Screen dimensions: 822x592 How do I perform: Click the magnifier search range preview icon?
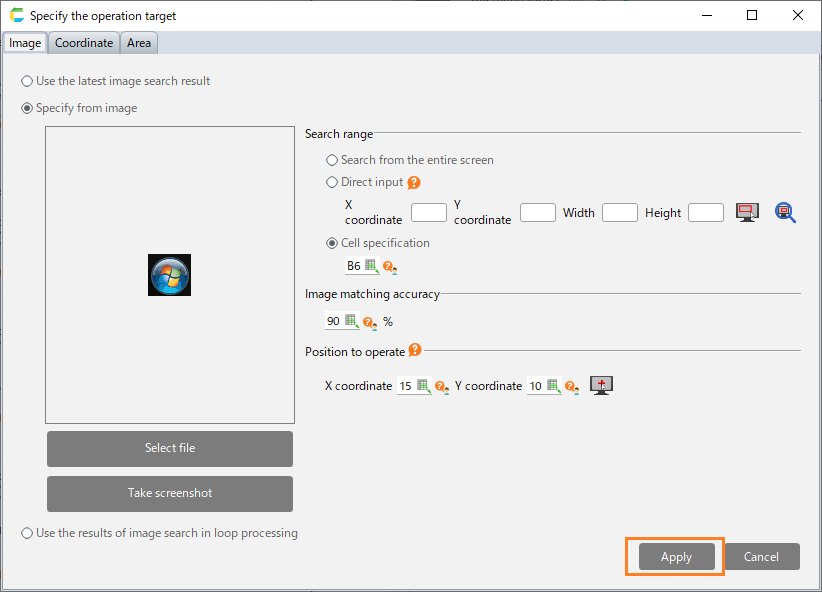click(785, 212)
